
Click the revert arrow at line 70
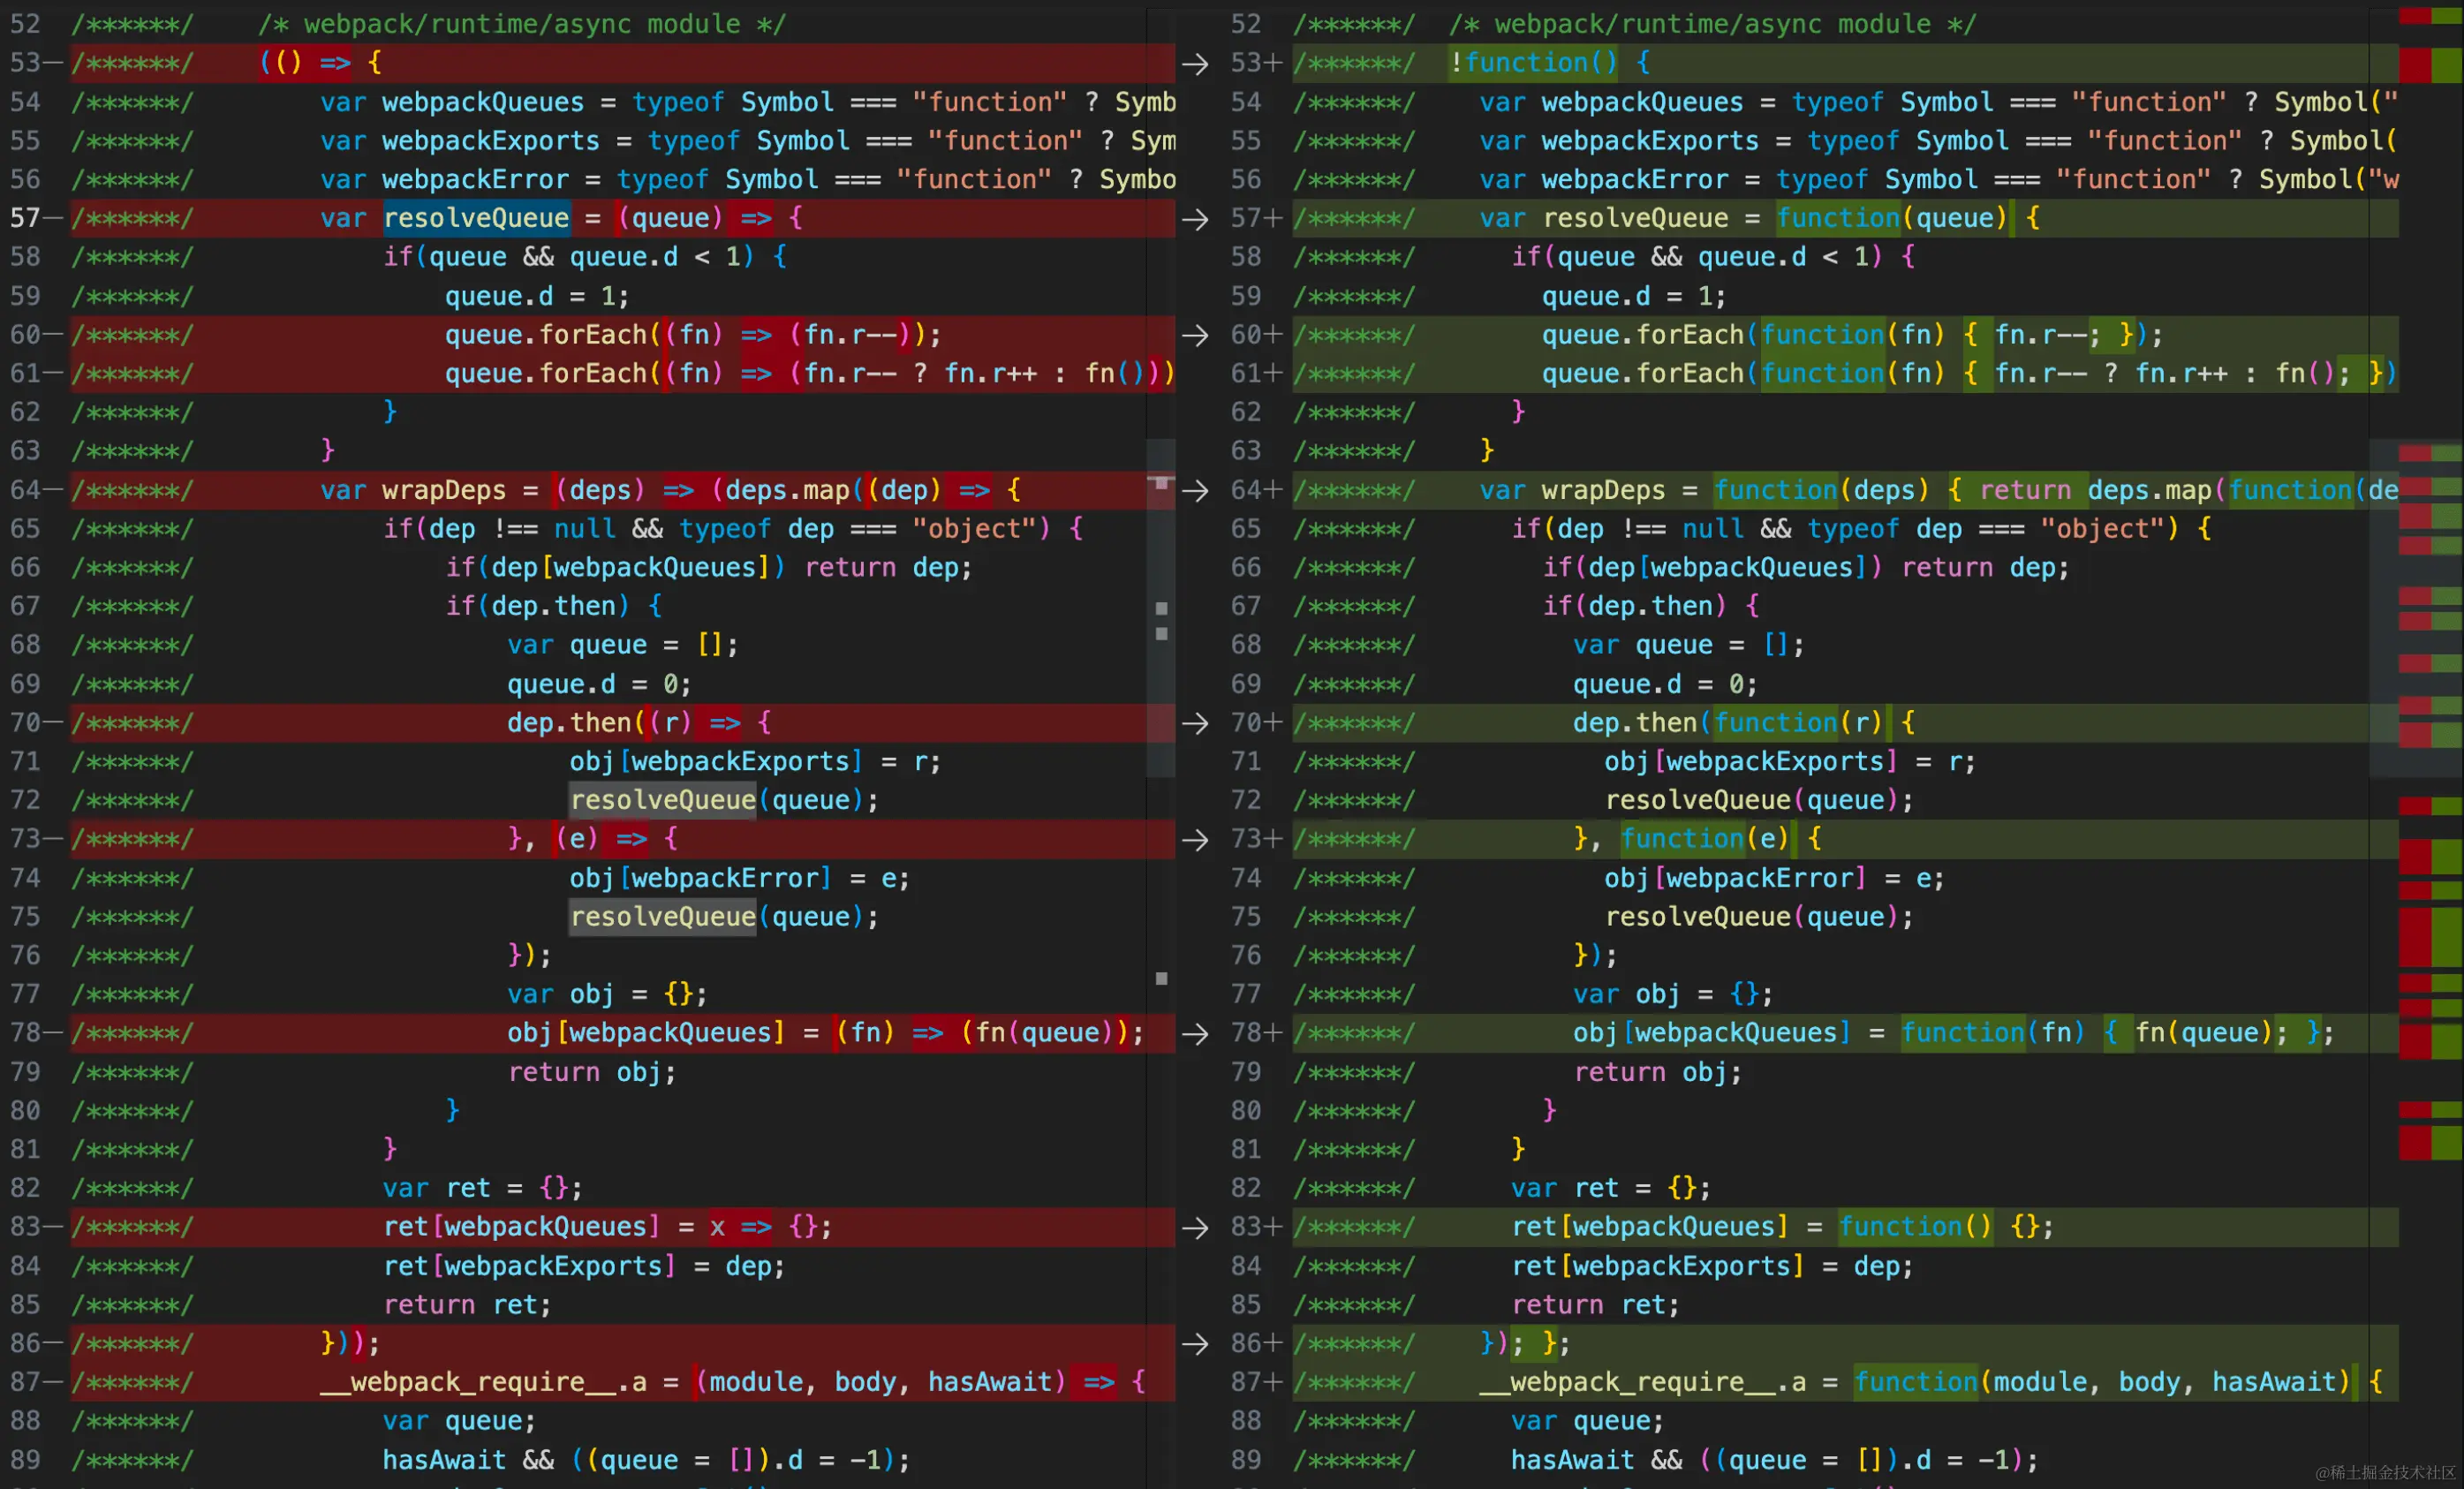pyautogui.click(x=1195, y=723)
